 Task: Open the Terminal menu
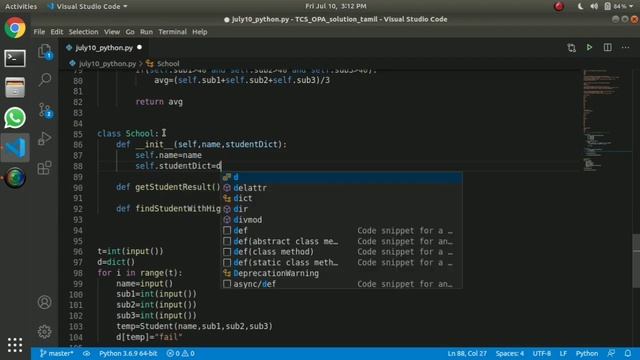click(x=172, y=32)
